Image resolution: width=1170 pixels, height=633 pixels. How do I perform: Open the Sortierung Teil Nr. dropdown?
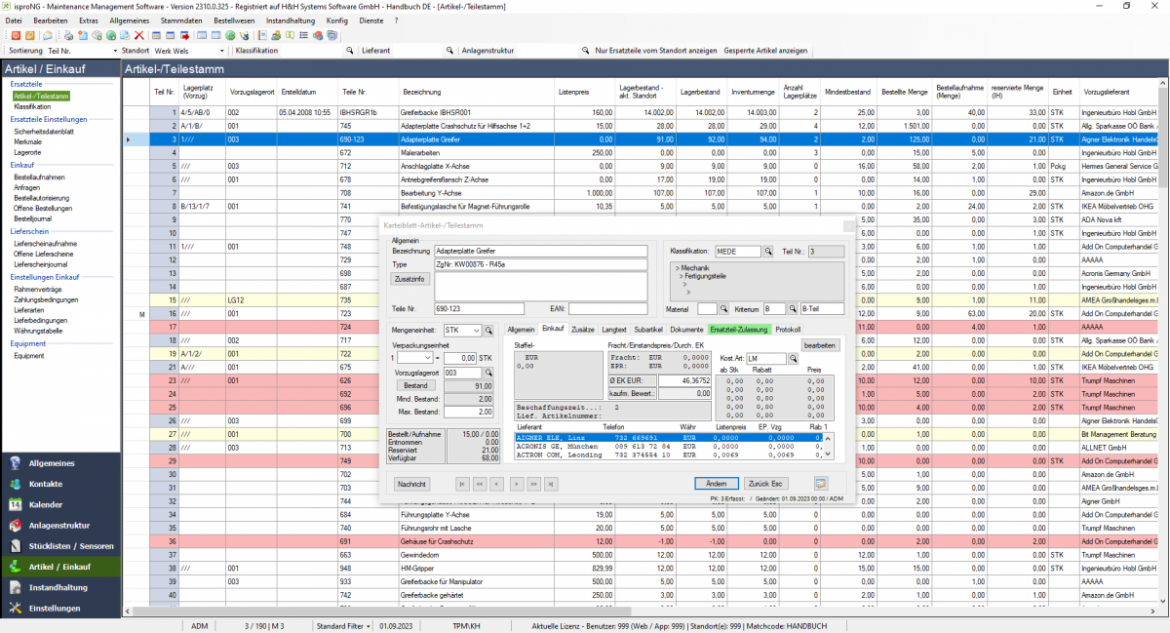(113, 50)
